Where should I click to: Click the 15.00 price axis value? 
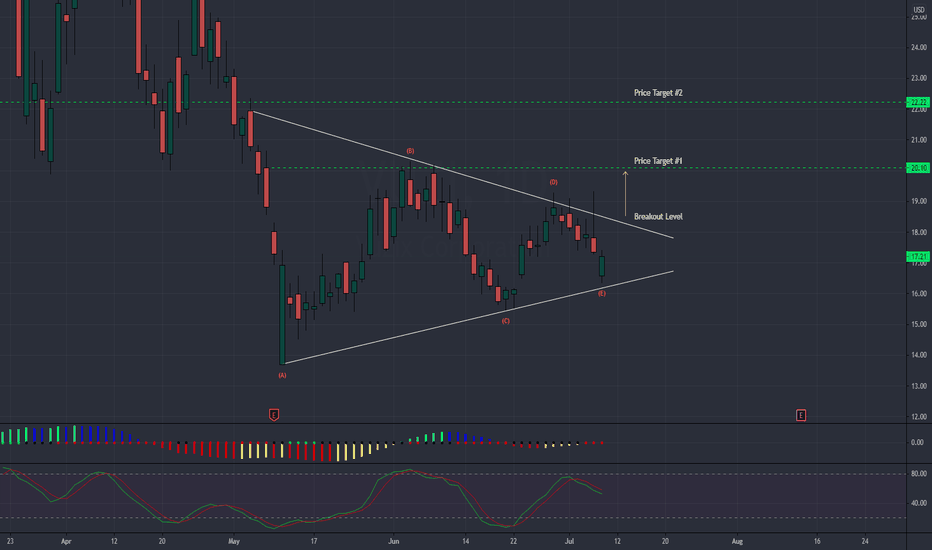pyautogui.click(x=918, y=324)
